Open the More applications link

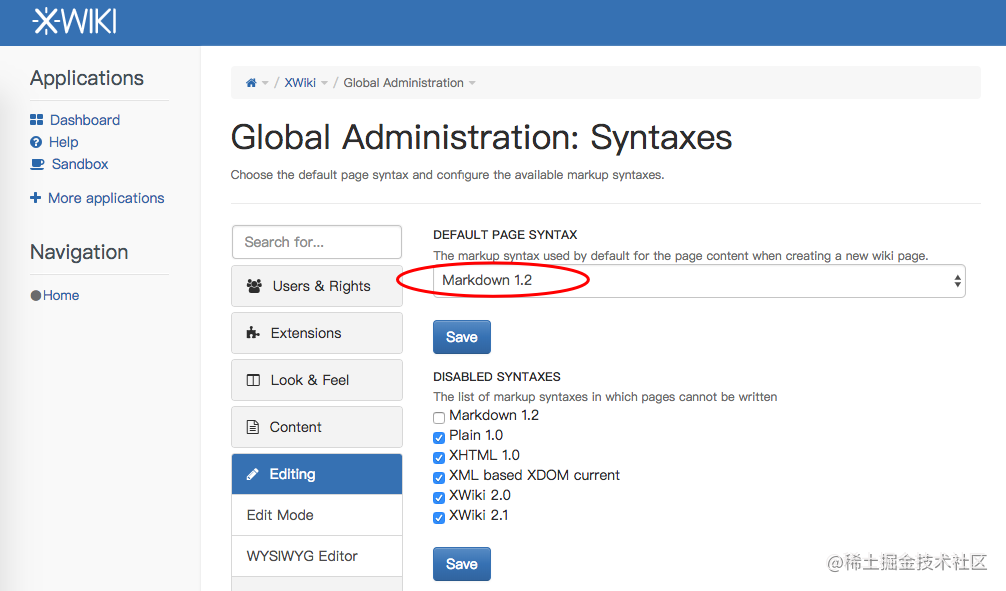point(106,198)
